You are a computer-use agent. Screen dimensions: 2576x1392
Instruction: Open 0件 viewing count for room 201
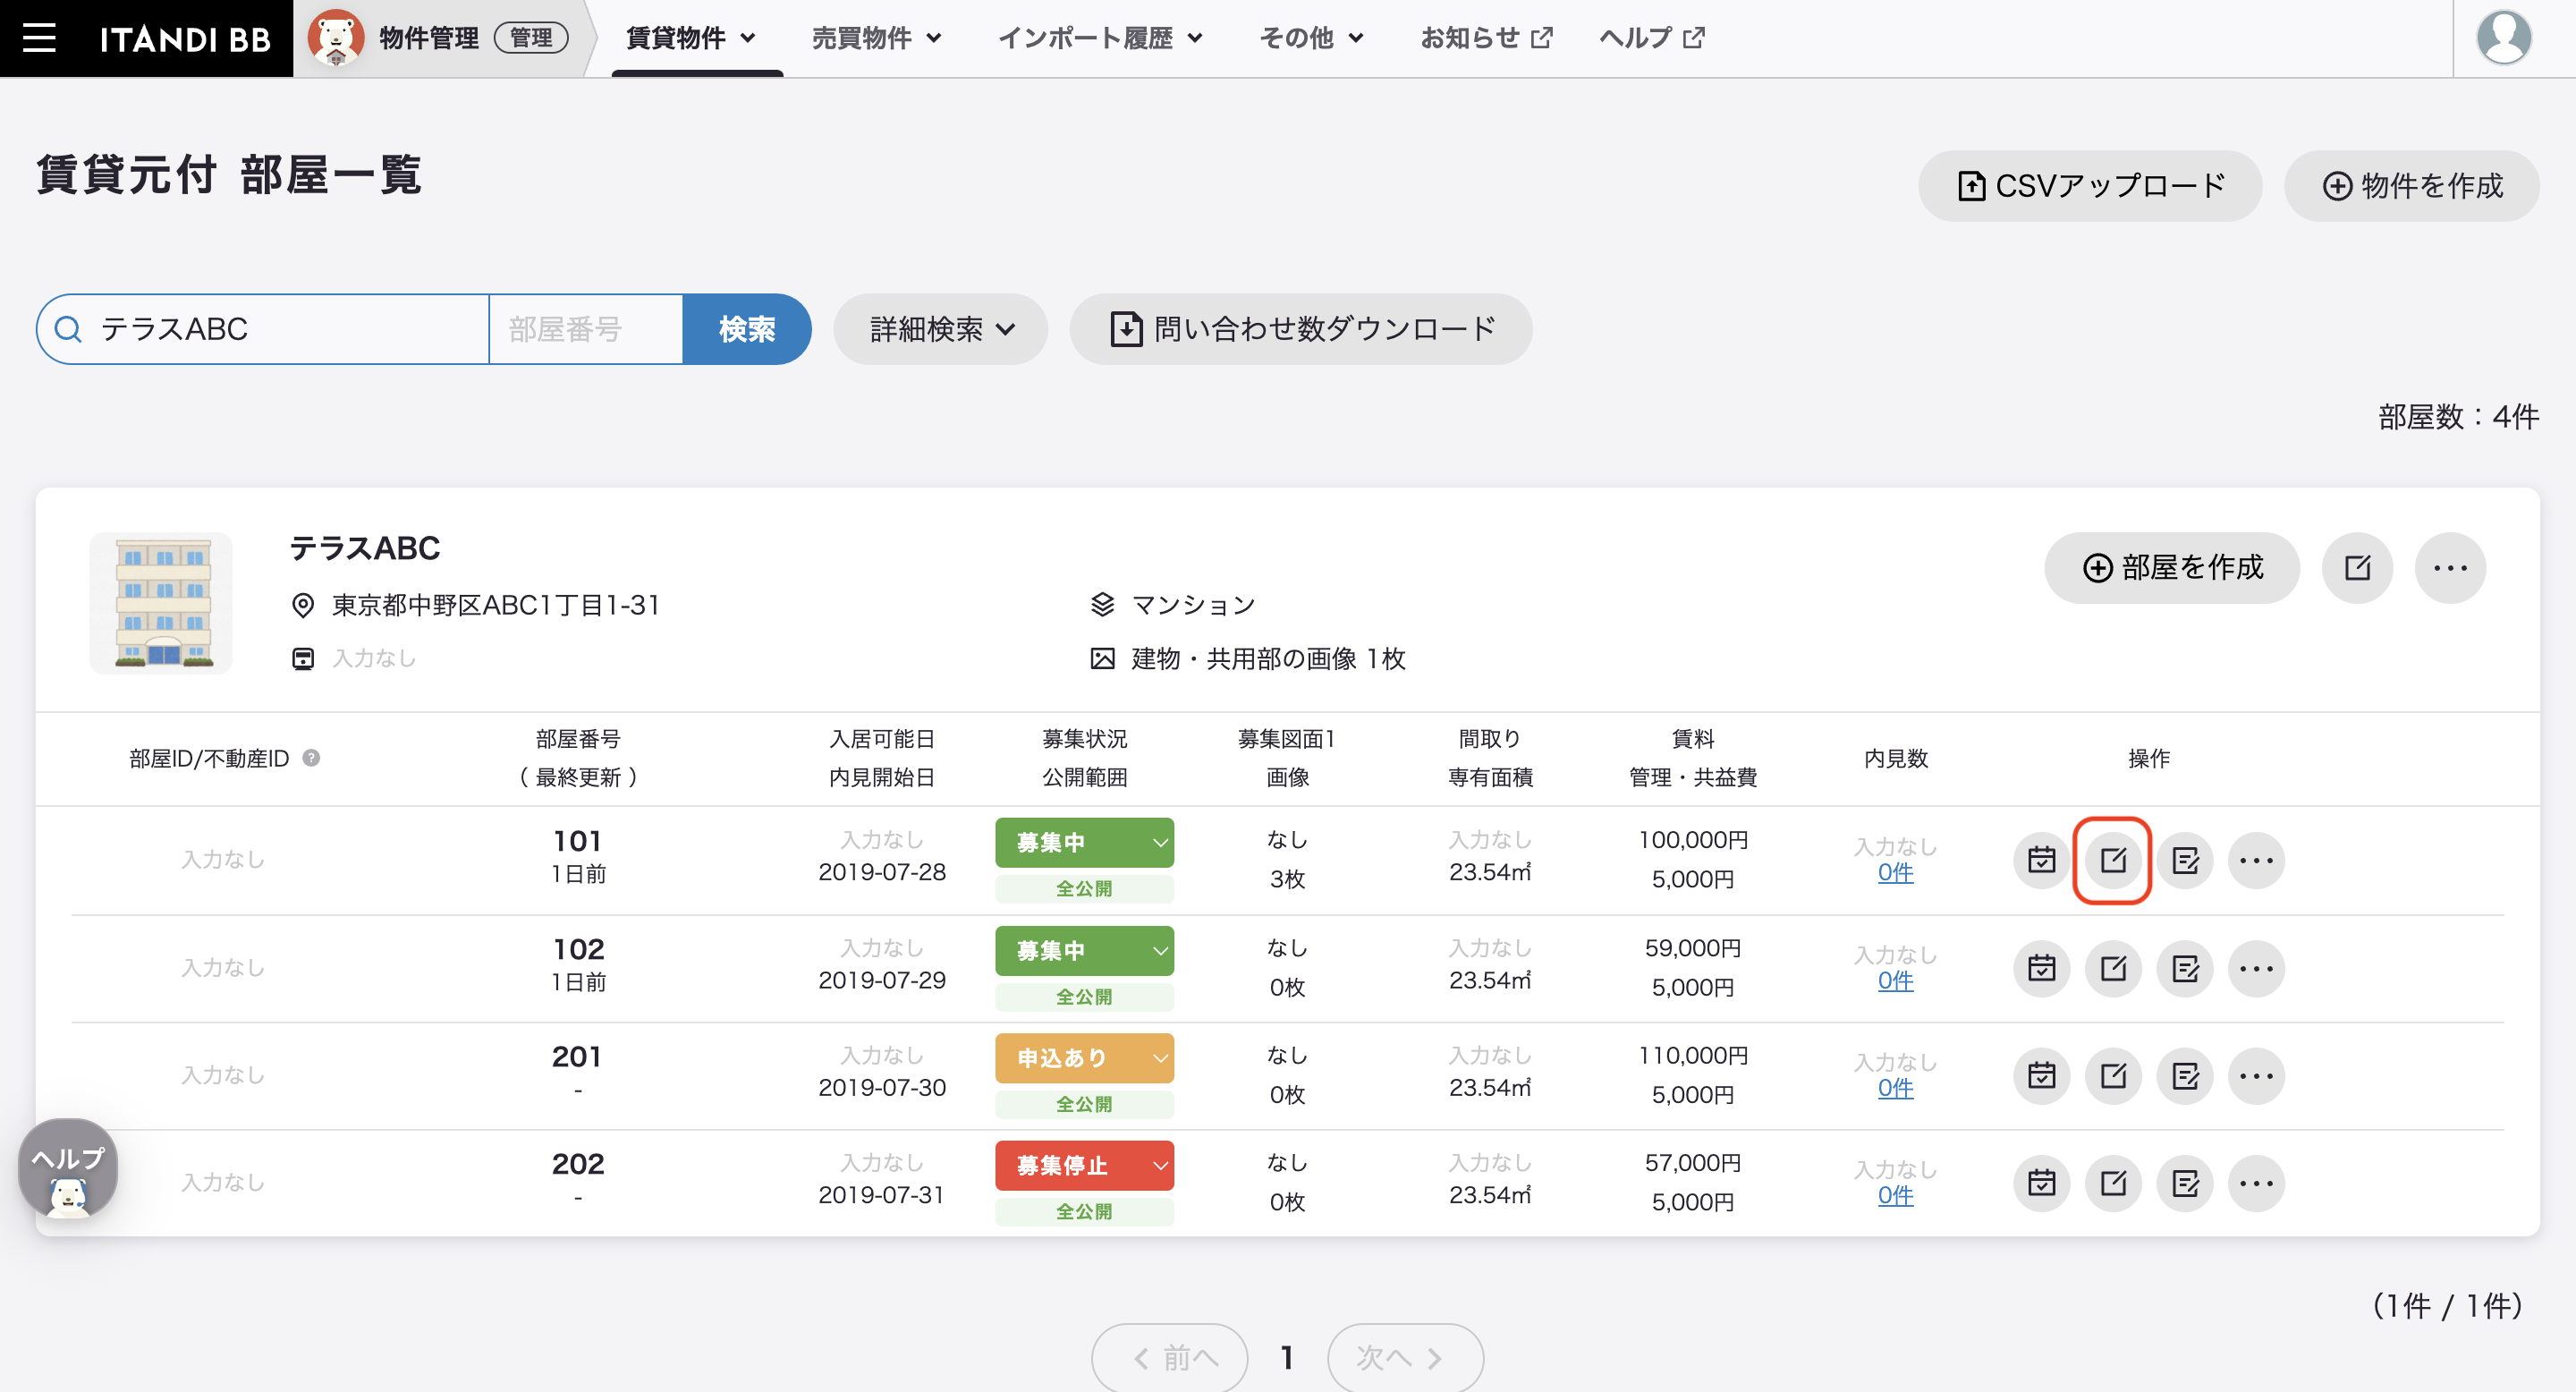(1895, 1088)
